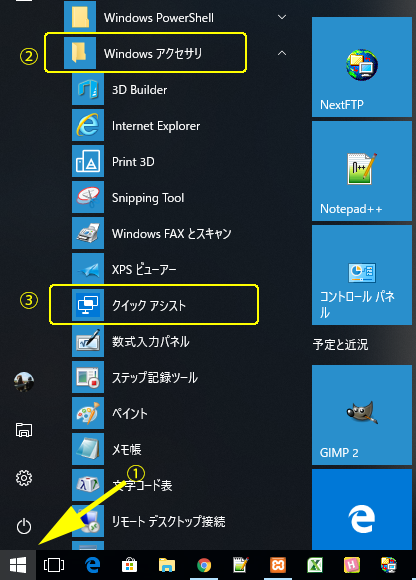This screenshot has width=416, height=580.
Task: Open Google Chrome from the taskbar
Action: tap(204, 565)
